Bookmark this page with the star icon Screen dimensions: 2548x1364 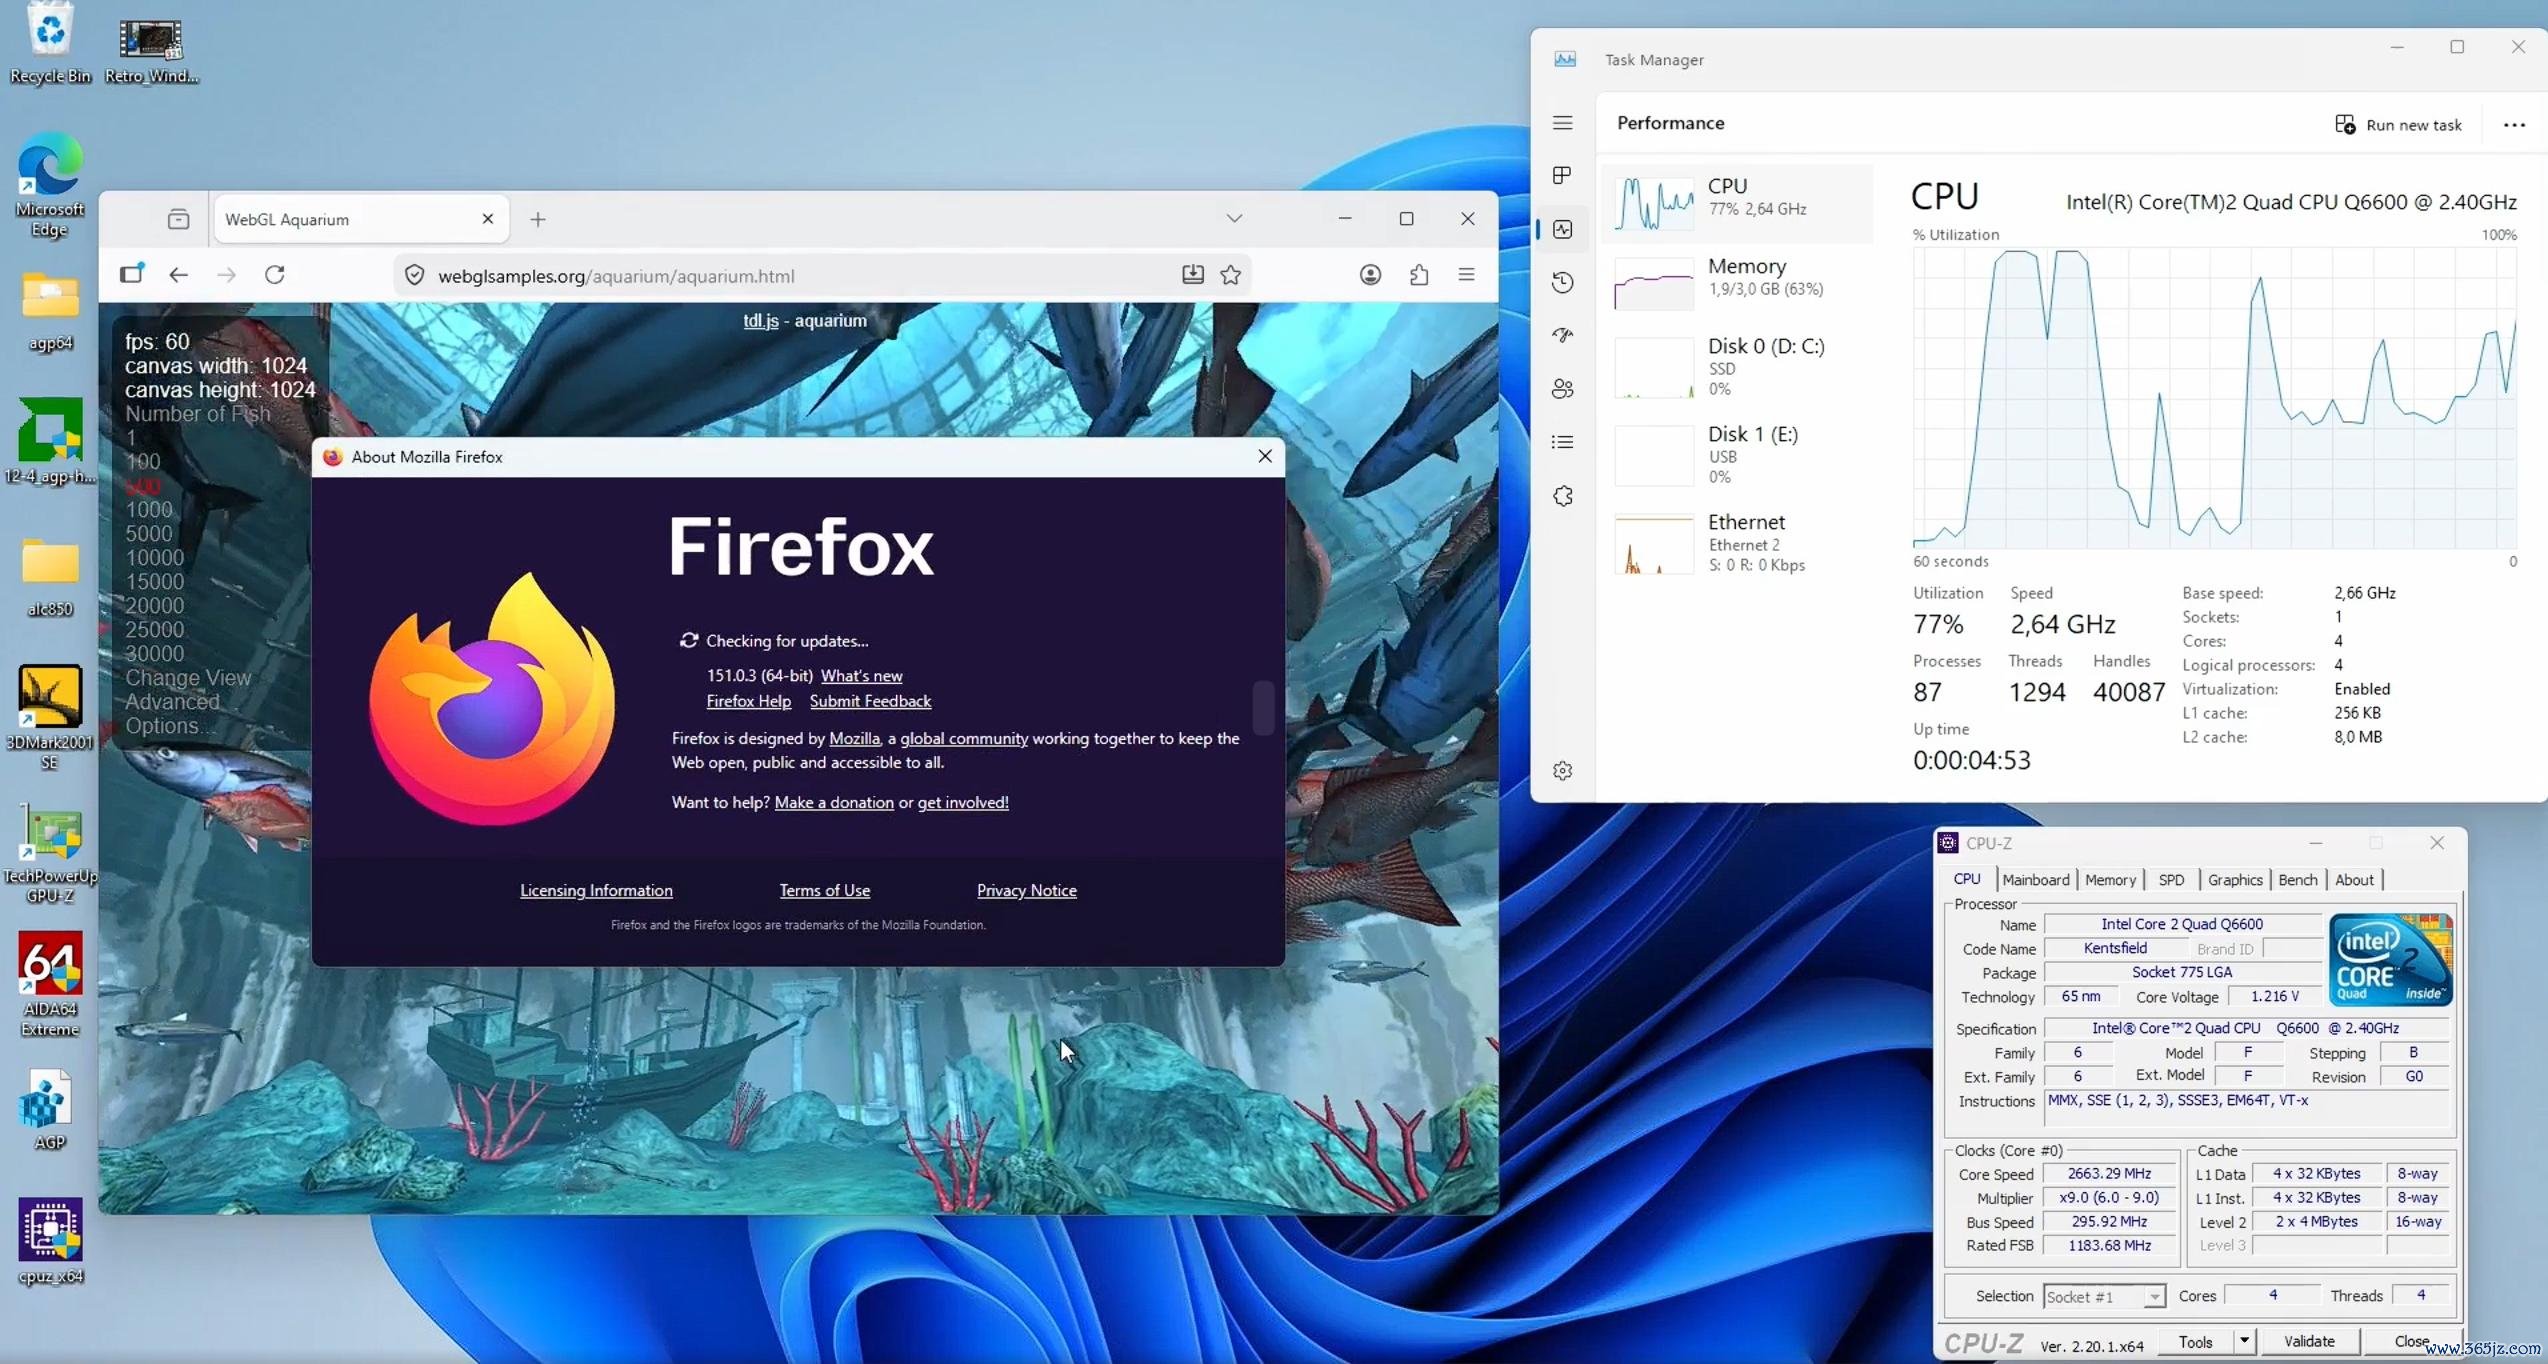pos(1231,275)
